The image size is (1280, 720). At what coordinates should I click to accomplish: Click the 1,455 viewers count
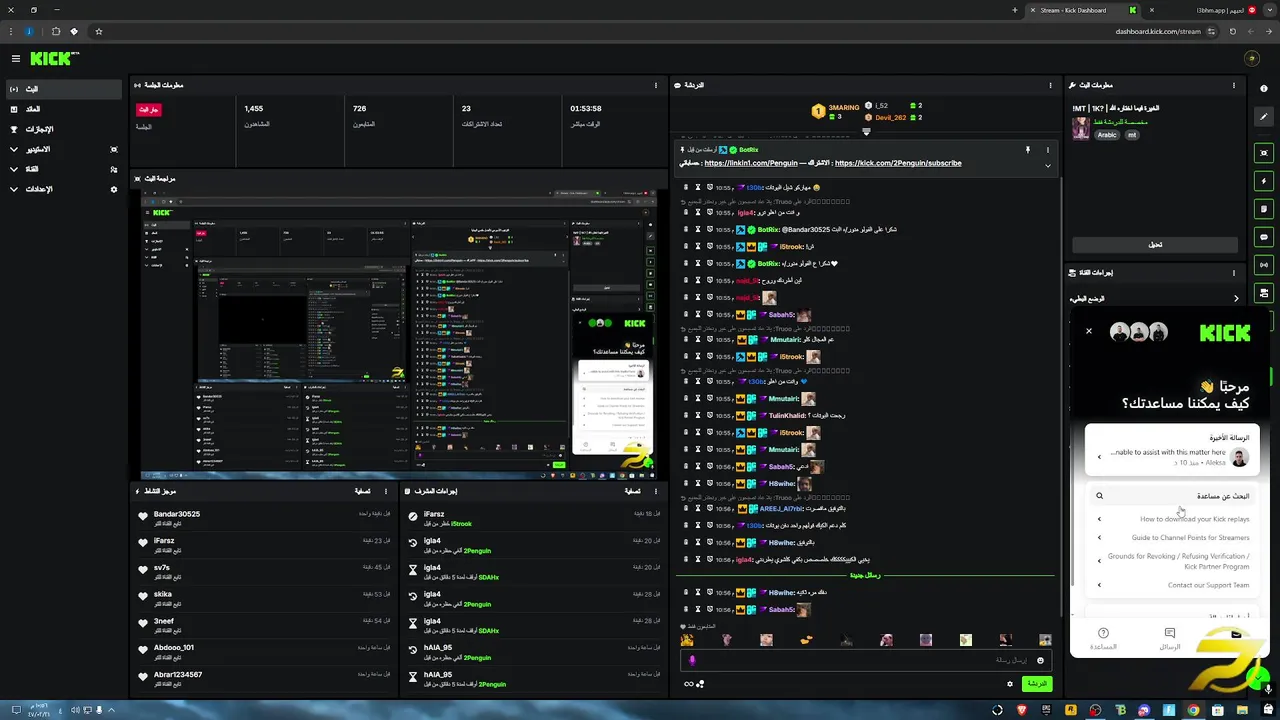254,108
